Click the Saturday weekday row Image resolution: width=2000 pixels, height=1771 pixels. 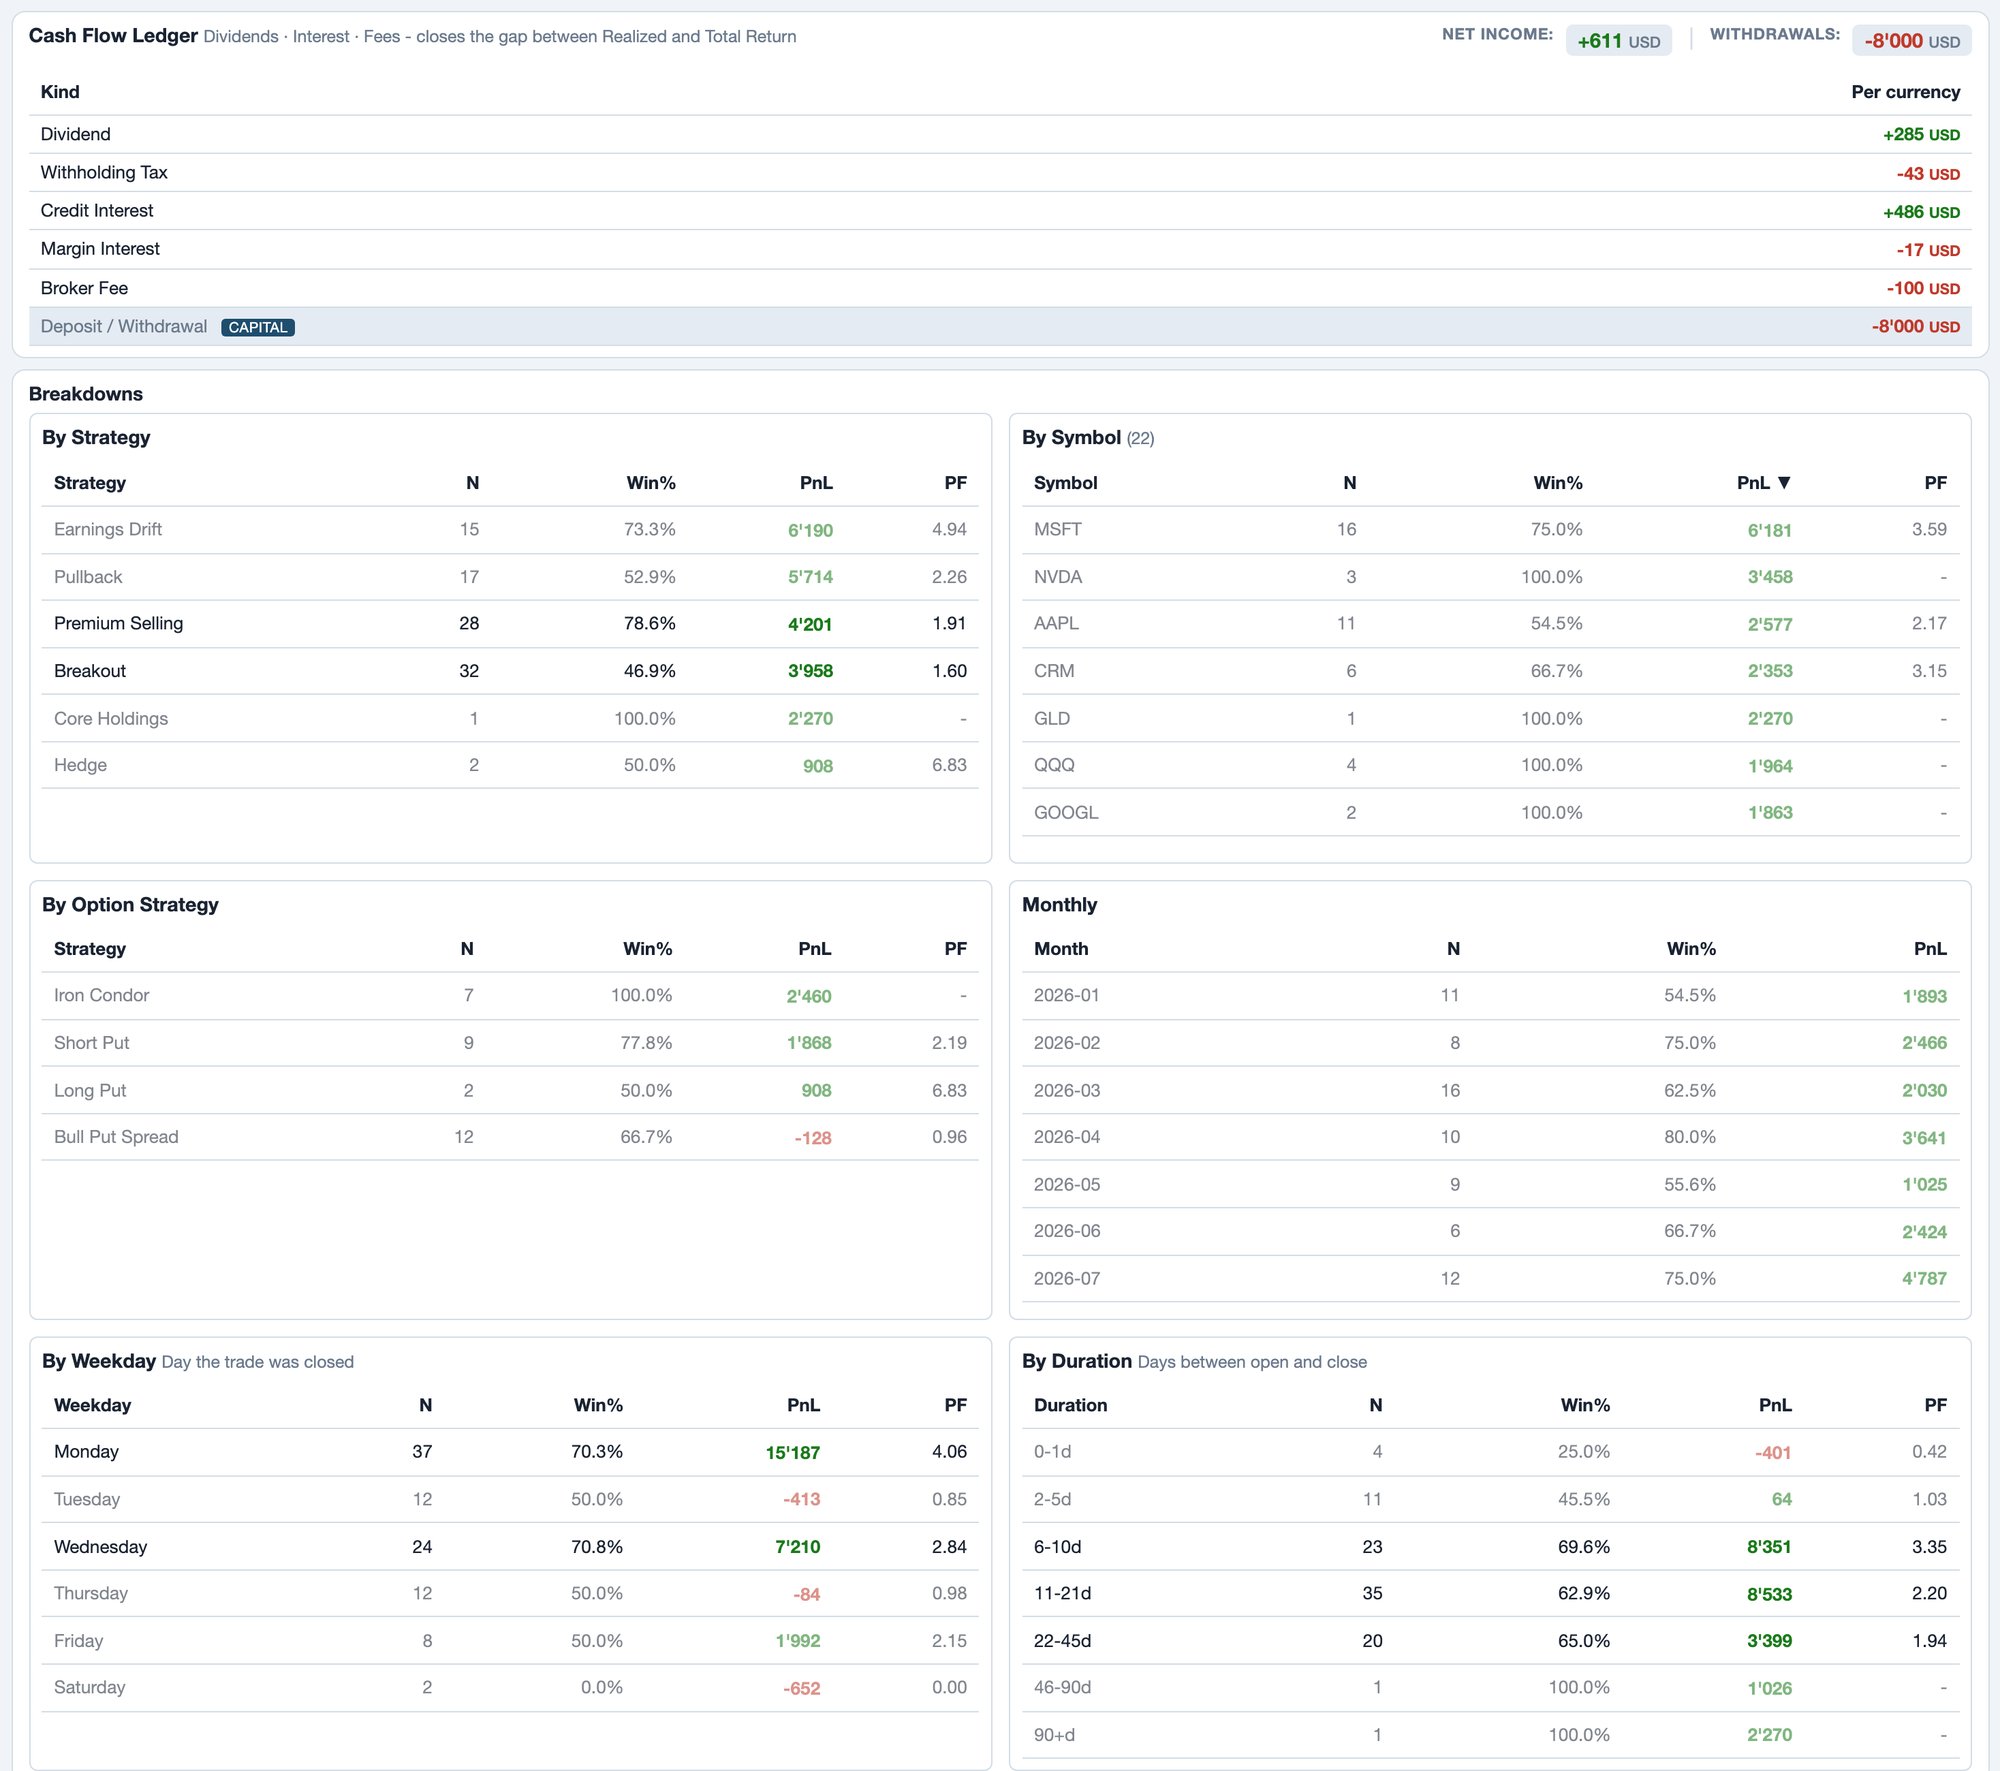510,1688
